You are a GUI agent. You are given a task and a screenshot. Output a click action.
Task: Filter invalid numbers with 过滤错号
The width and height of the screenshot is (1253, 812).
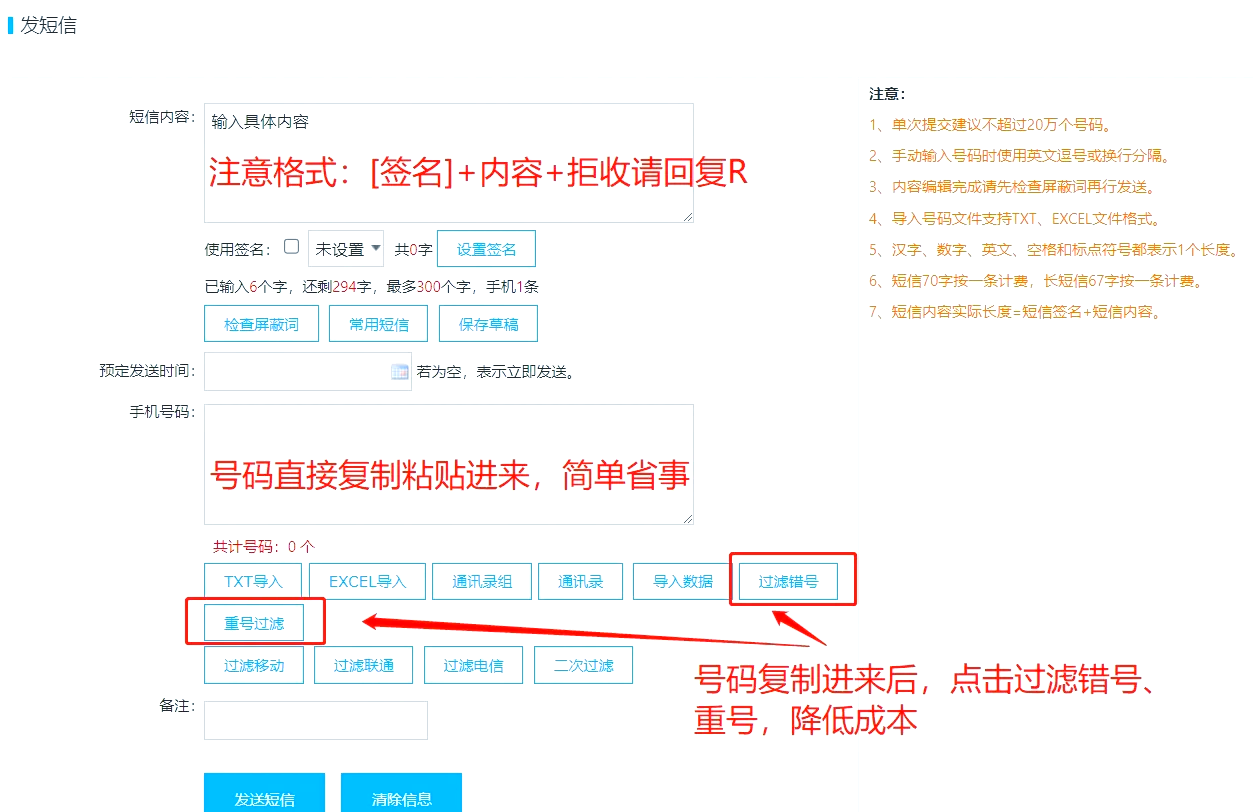coord(788,581)
